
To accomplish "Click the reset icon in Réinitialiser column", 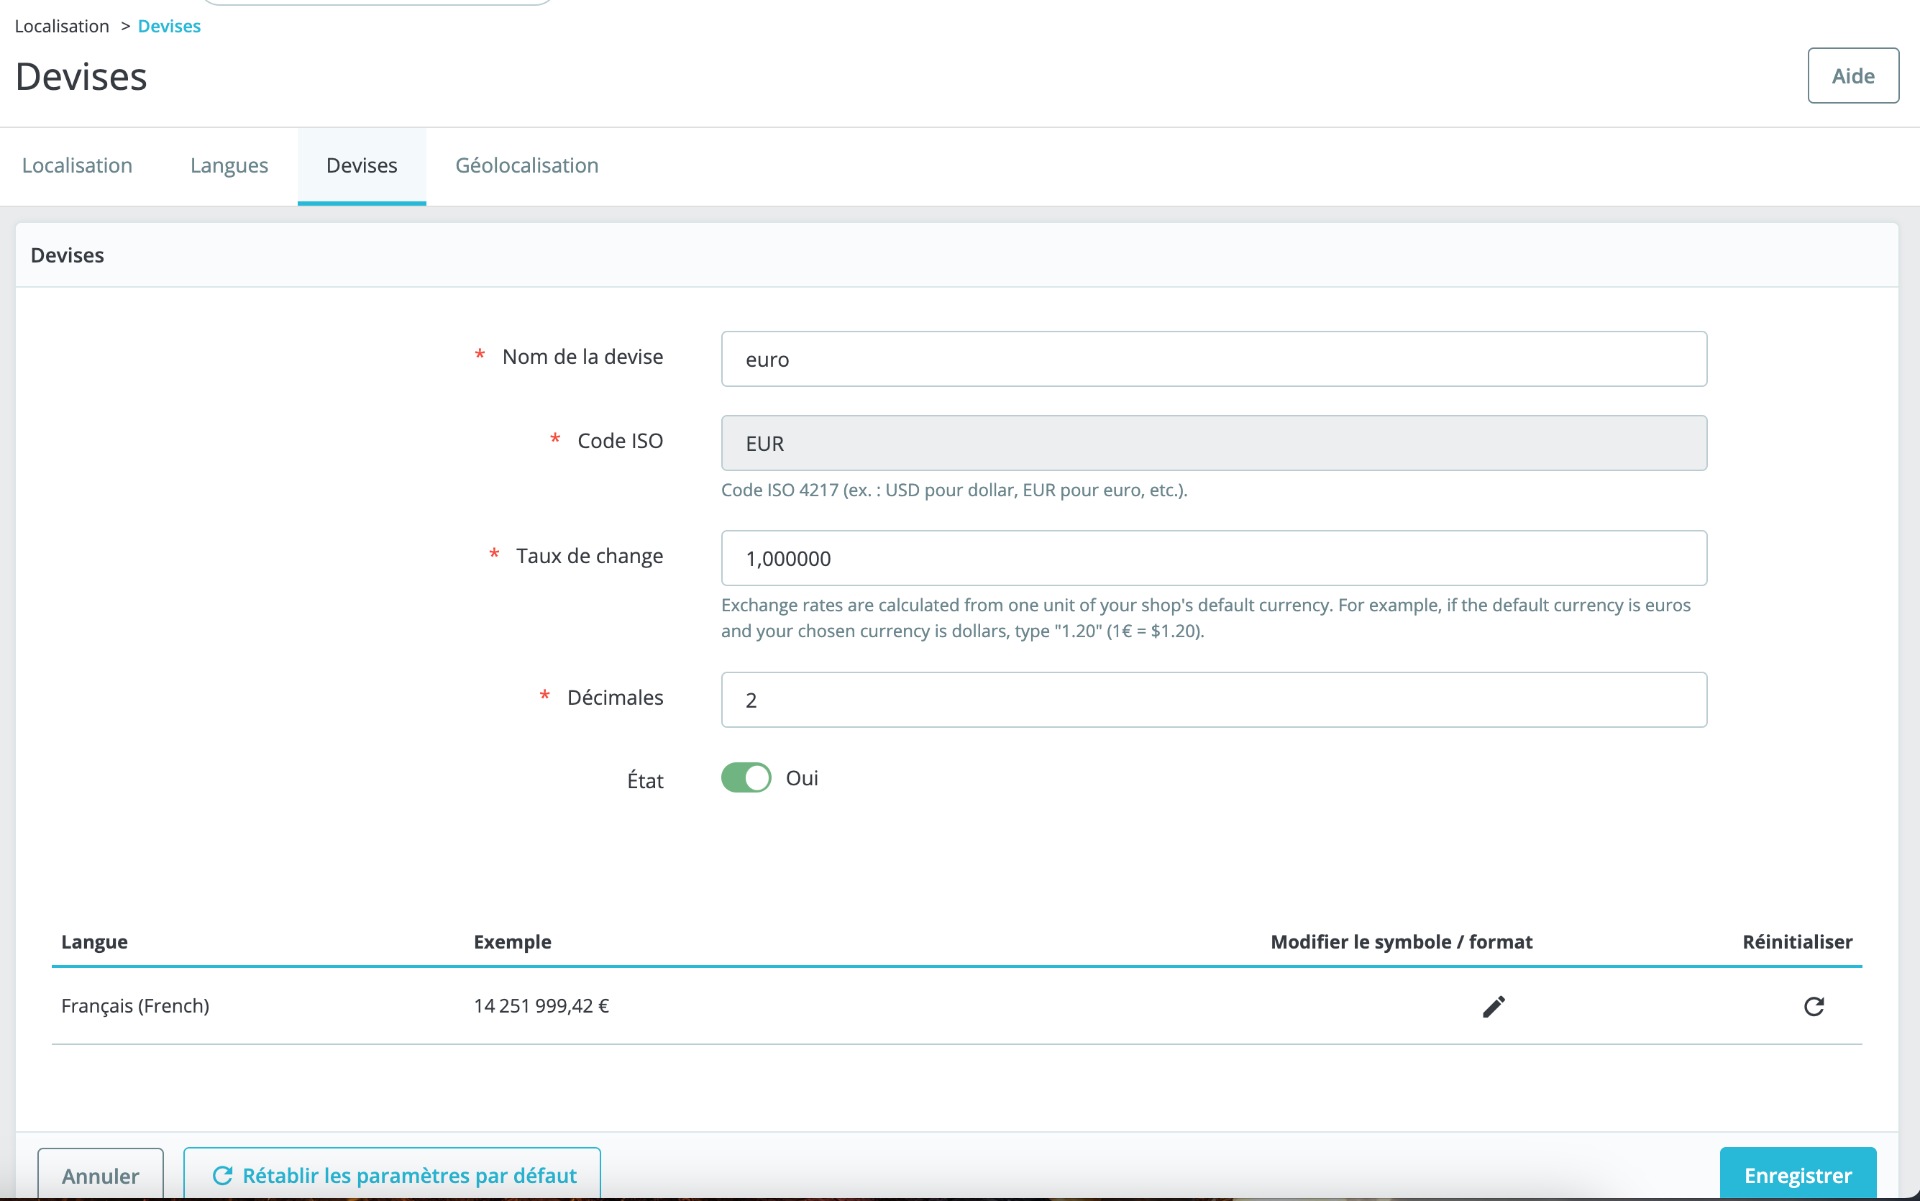I will click(1814, 1006).
